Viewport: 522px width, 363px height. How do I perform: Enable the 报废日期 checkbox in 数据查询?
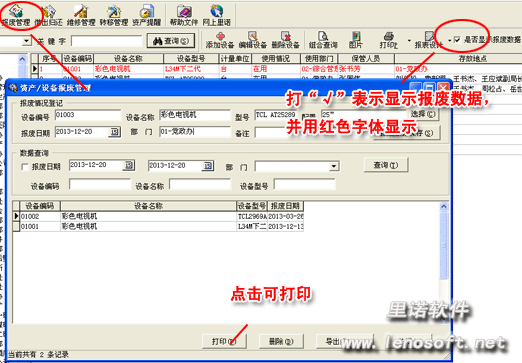coord(25,167)
